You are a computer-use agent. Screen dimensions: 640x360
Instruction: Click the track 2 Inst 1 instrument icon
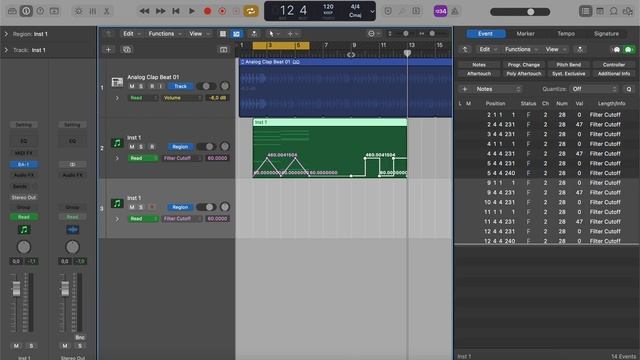point(117,143)
